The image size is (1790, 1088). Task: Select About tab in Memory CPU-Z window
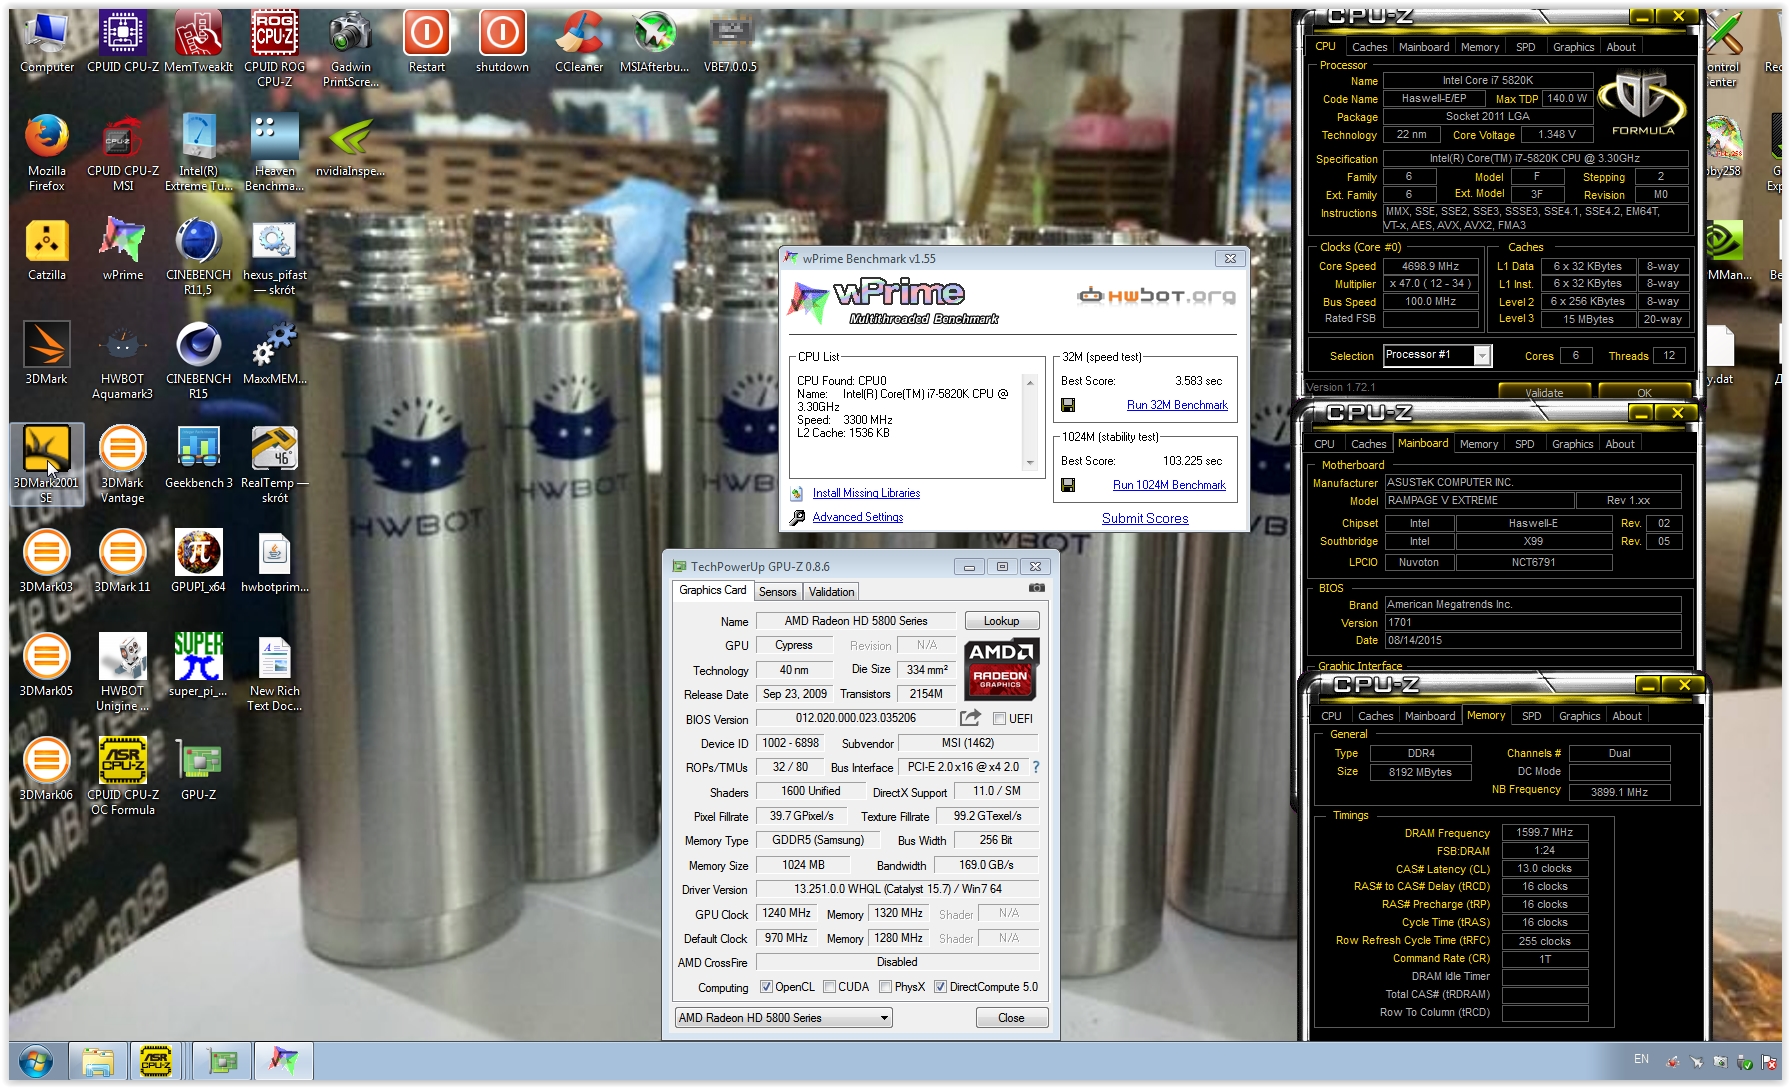(x=1626, y=716)
